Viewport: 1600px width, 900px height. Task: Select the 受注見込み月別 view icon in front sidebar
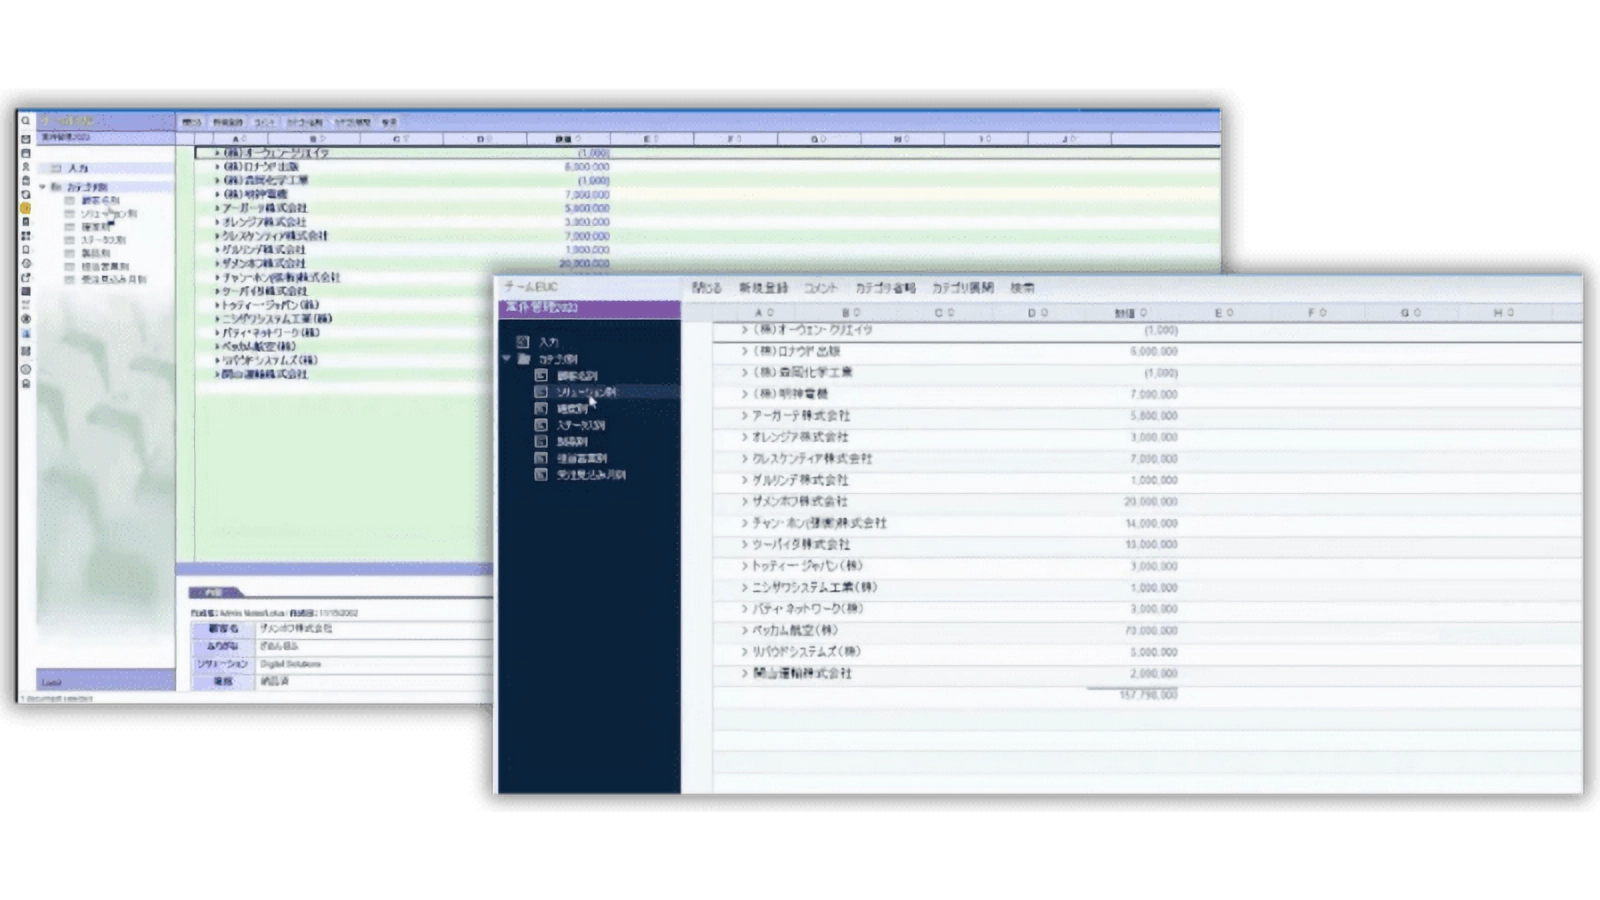pos(541,474)
